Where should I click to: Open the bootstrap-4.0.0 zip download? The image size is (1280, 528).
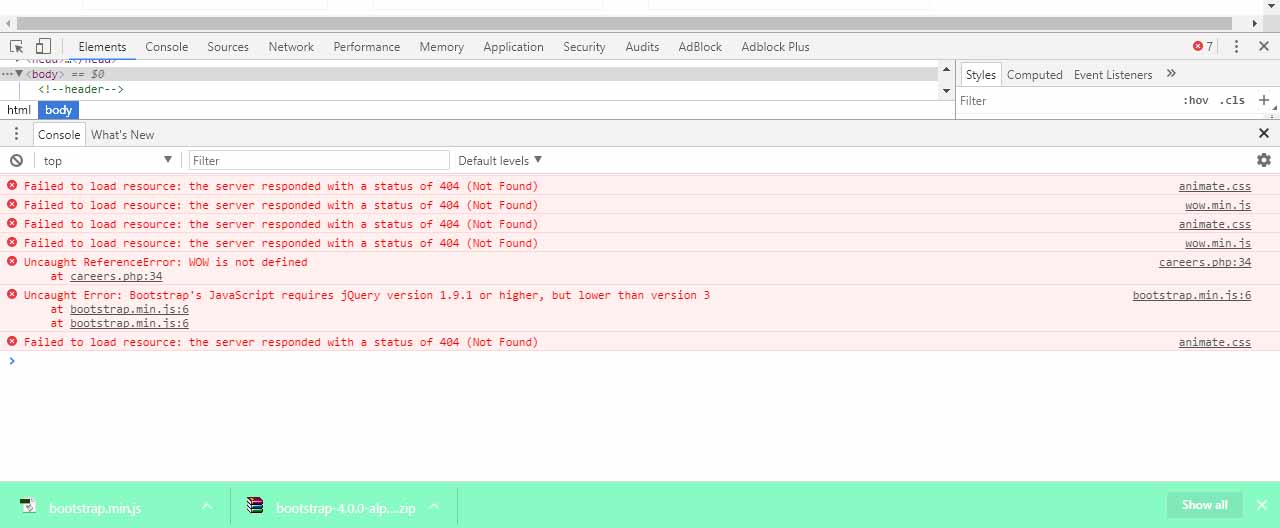coord(332,507)
